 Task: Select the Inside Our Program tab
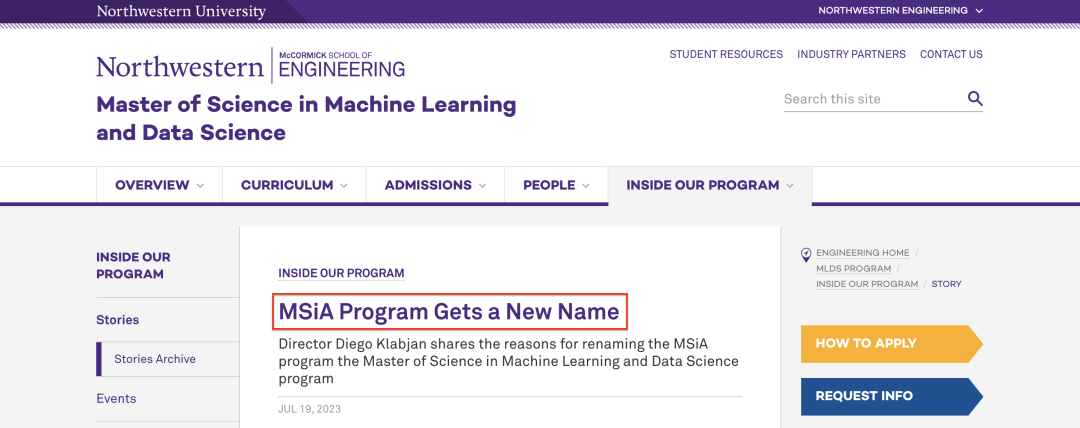click(710, 185)
